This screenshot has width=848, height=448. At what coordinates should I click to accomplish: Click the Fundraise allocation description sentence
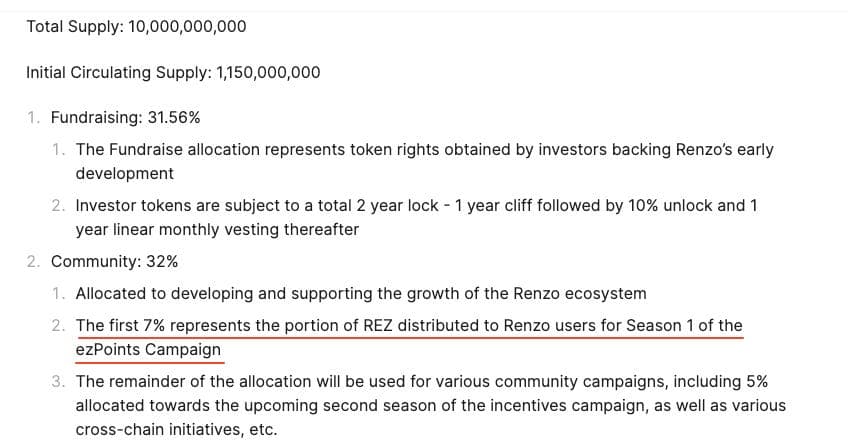[x=425, y=161]
